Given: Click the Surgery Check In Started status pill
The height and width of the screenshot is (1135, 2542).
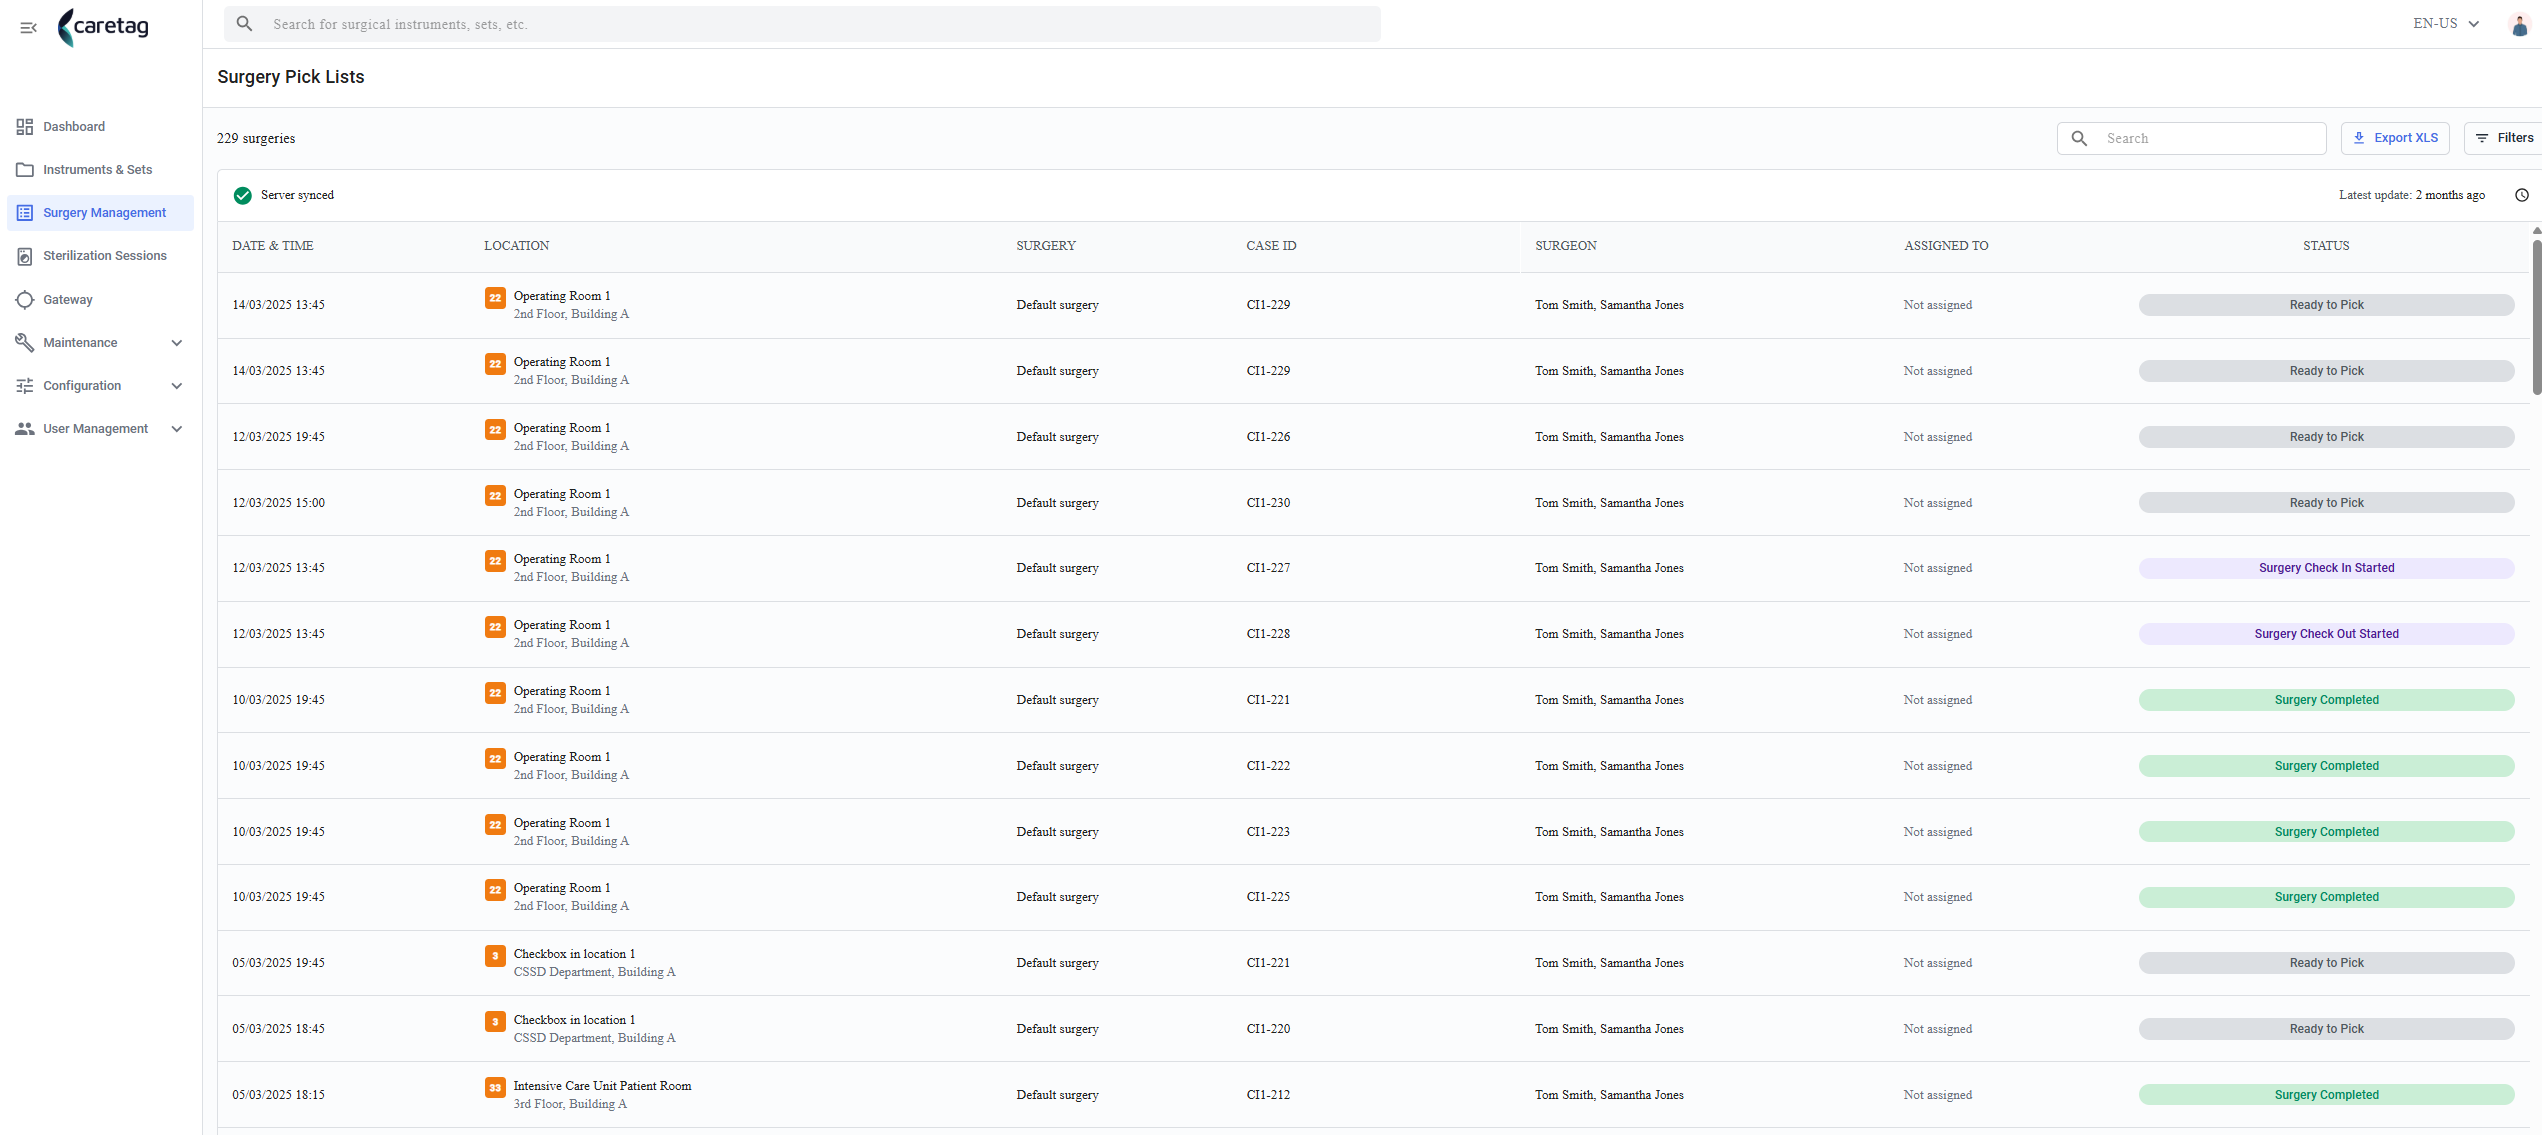Looking at the screenshot, I should (2326, 568).
